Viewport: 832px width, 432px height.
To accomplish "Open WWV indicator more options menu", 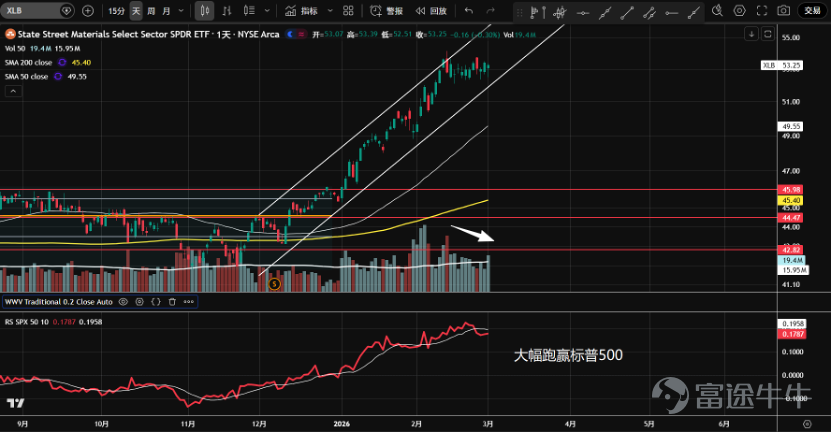I will tap(189, 302).
